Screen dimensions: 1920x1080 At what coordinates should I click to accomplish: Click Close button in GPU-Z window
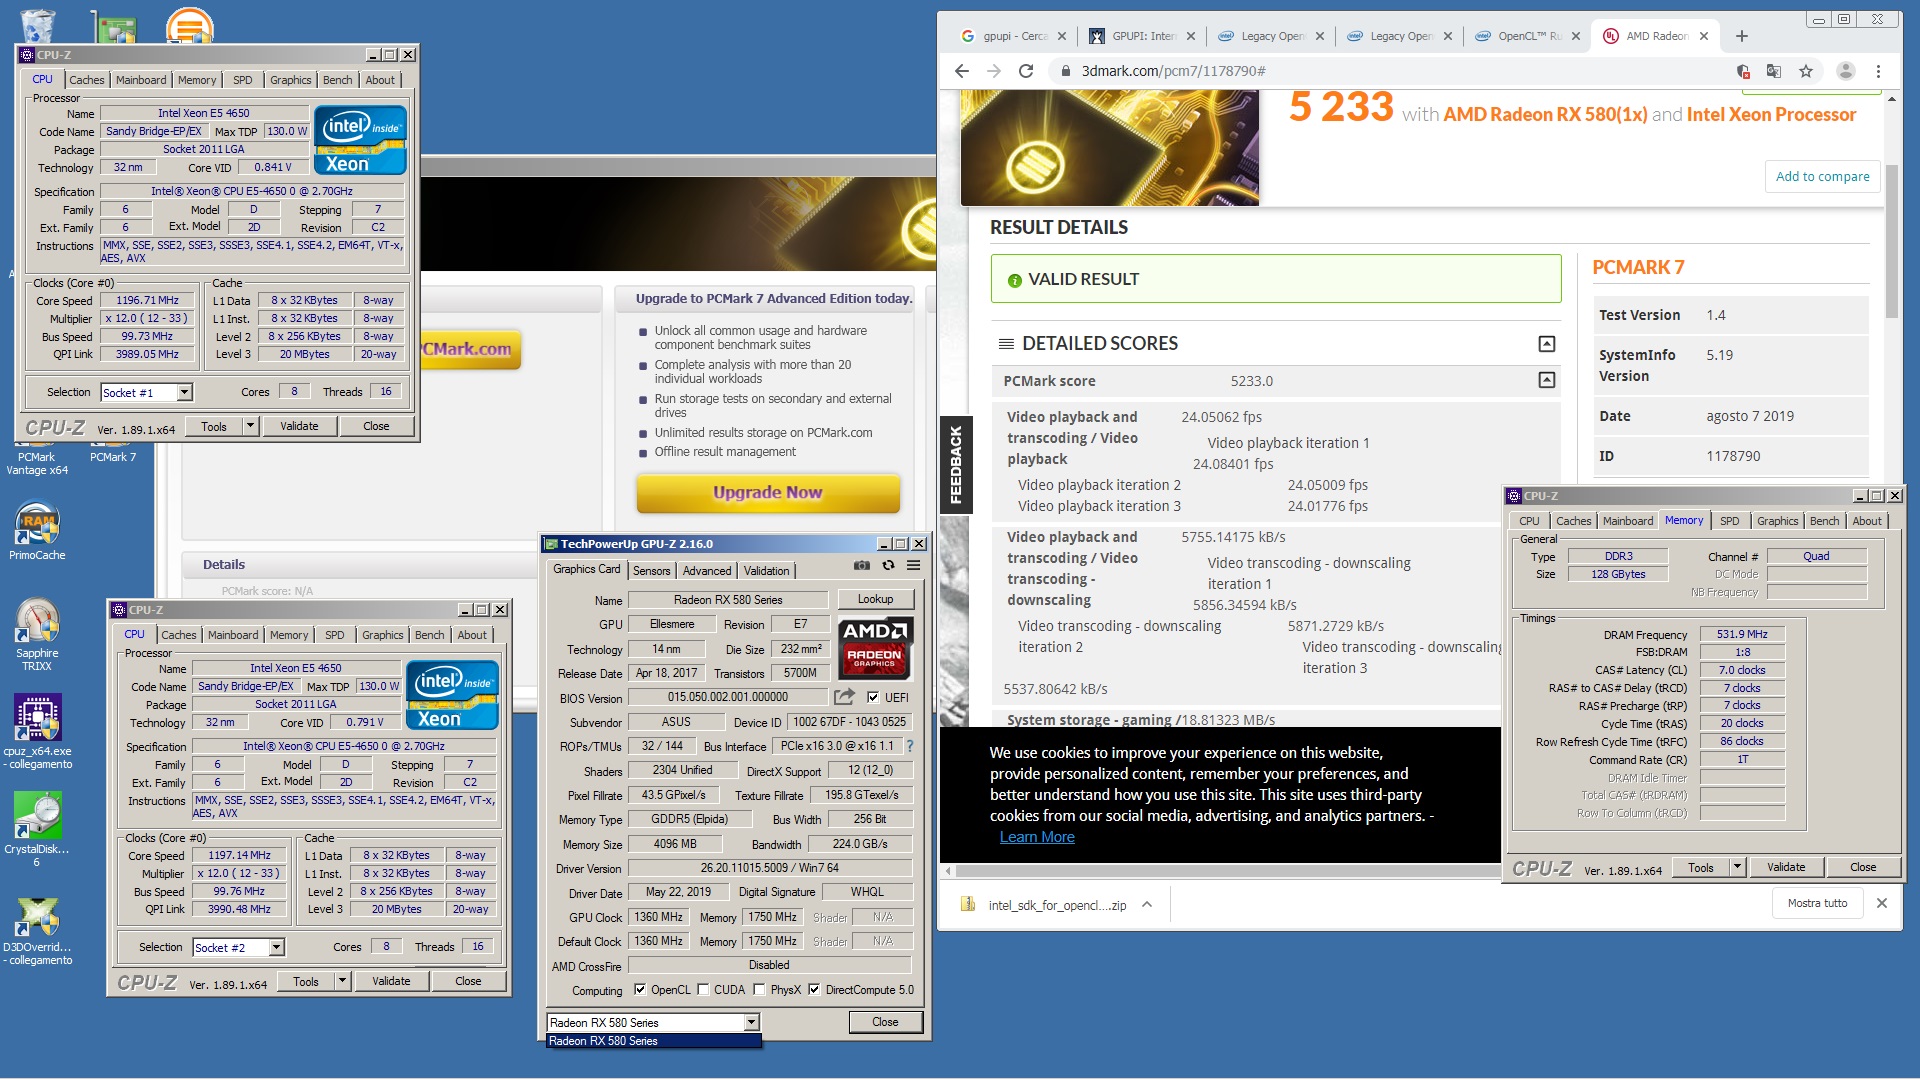885,1022
